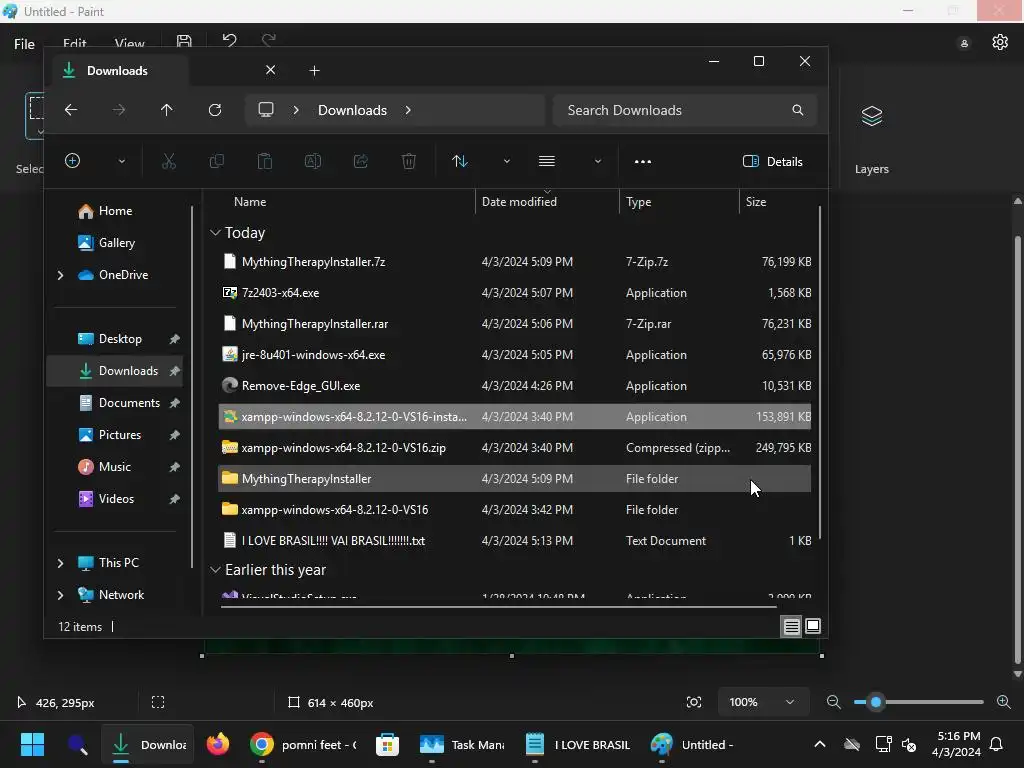Open the See more three-dots menu
Image resolution: width=1024 pixels, height=768 pixels.
643,161
